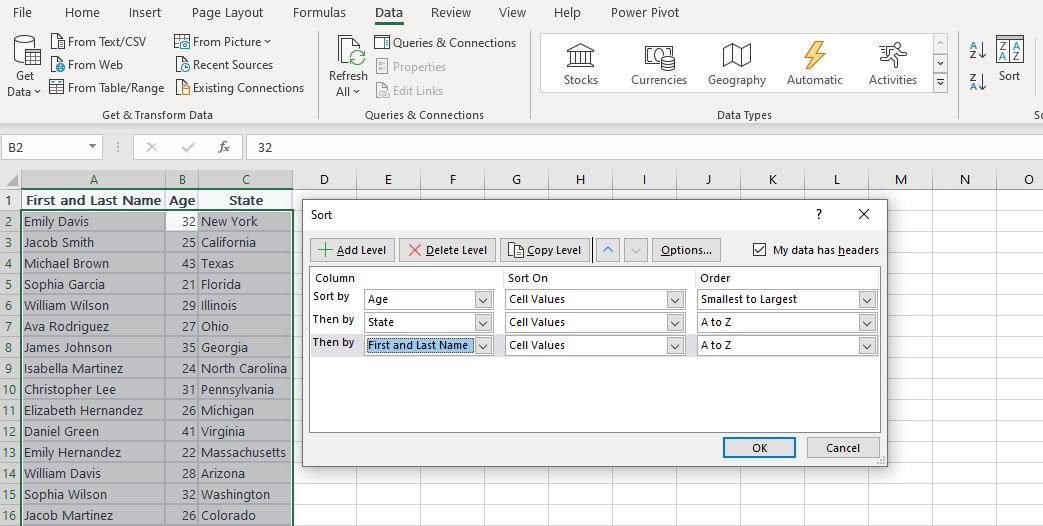Switch to the Review tab

[x=451, y=13]
